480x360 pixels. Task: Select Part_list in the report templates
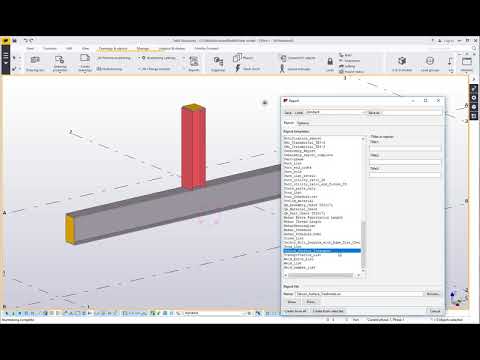293,163
